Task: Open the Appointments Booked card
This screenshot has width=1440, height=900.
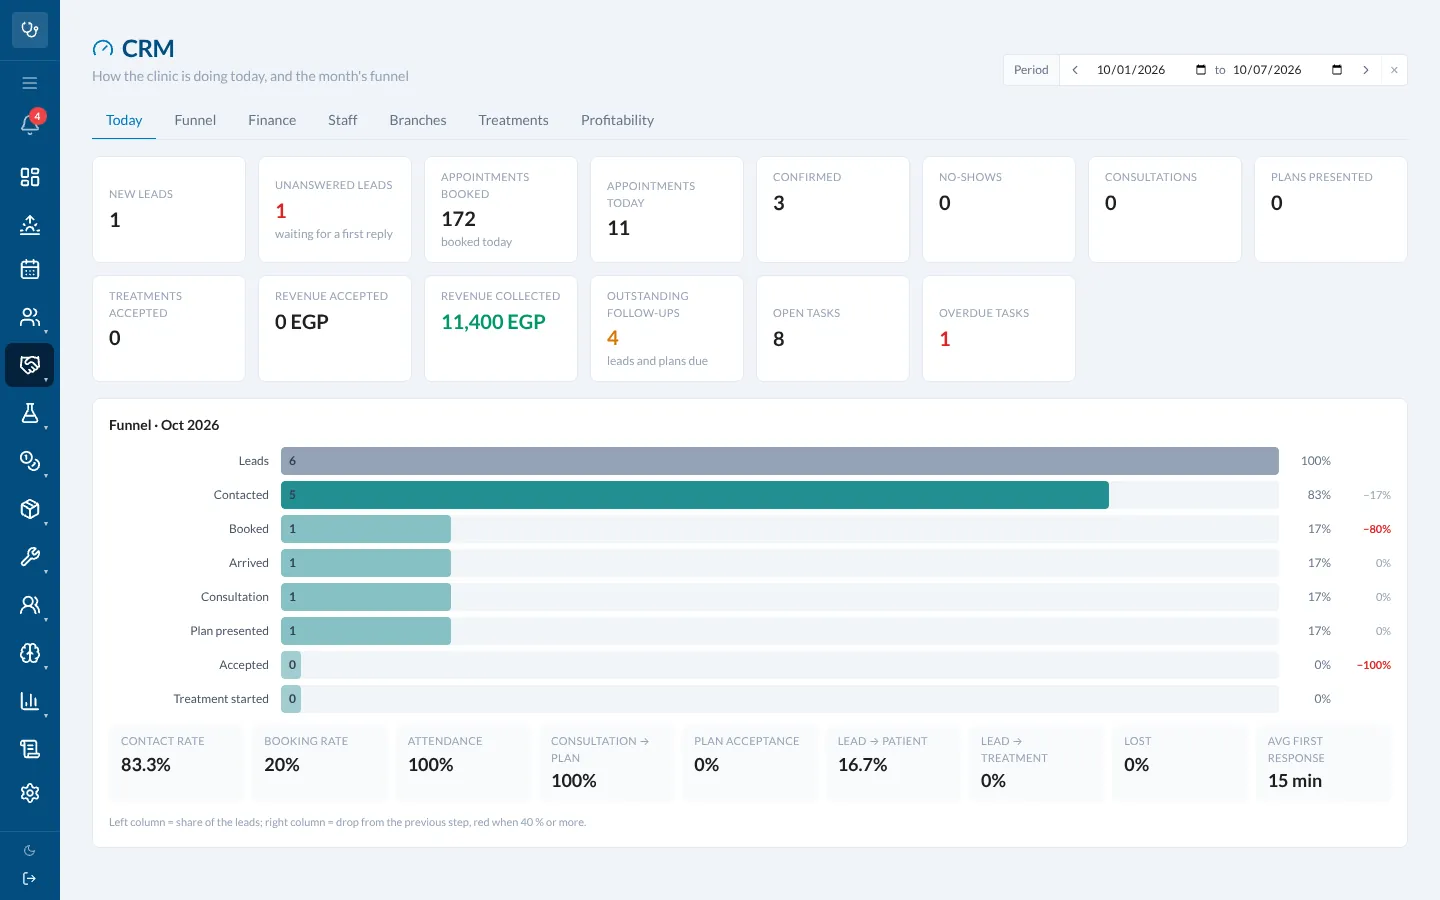Action: point(501,210)
